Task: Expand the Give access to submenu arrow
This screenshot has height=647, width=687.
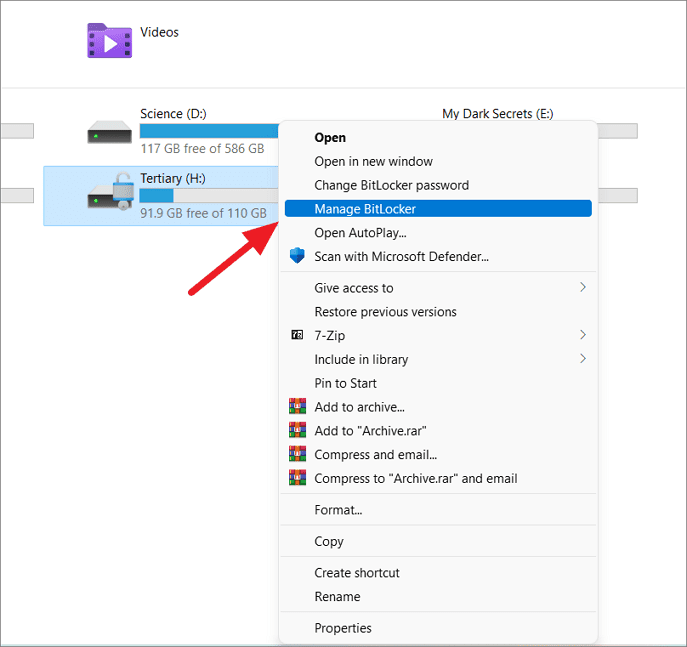Action: click(x=583, y=287)
